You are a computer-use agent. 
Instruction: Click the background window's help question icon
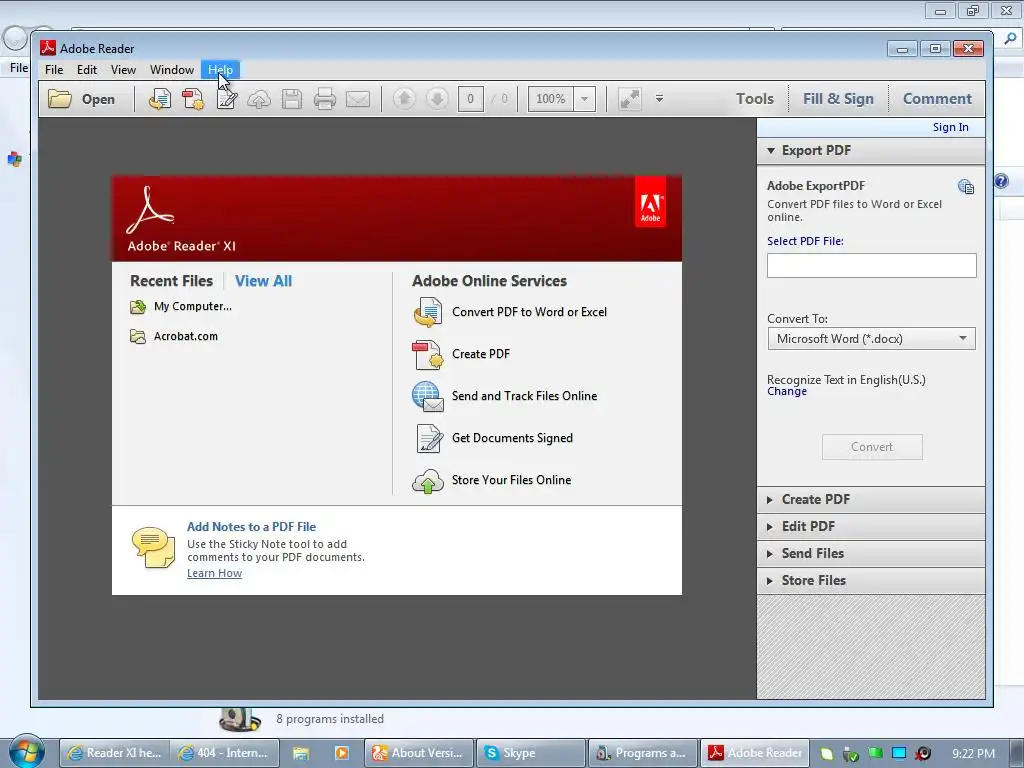1002,181
